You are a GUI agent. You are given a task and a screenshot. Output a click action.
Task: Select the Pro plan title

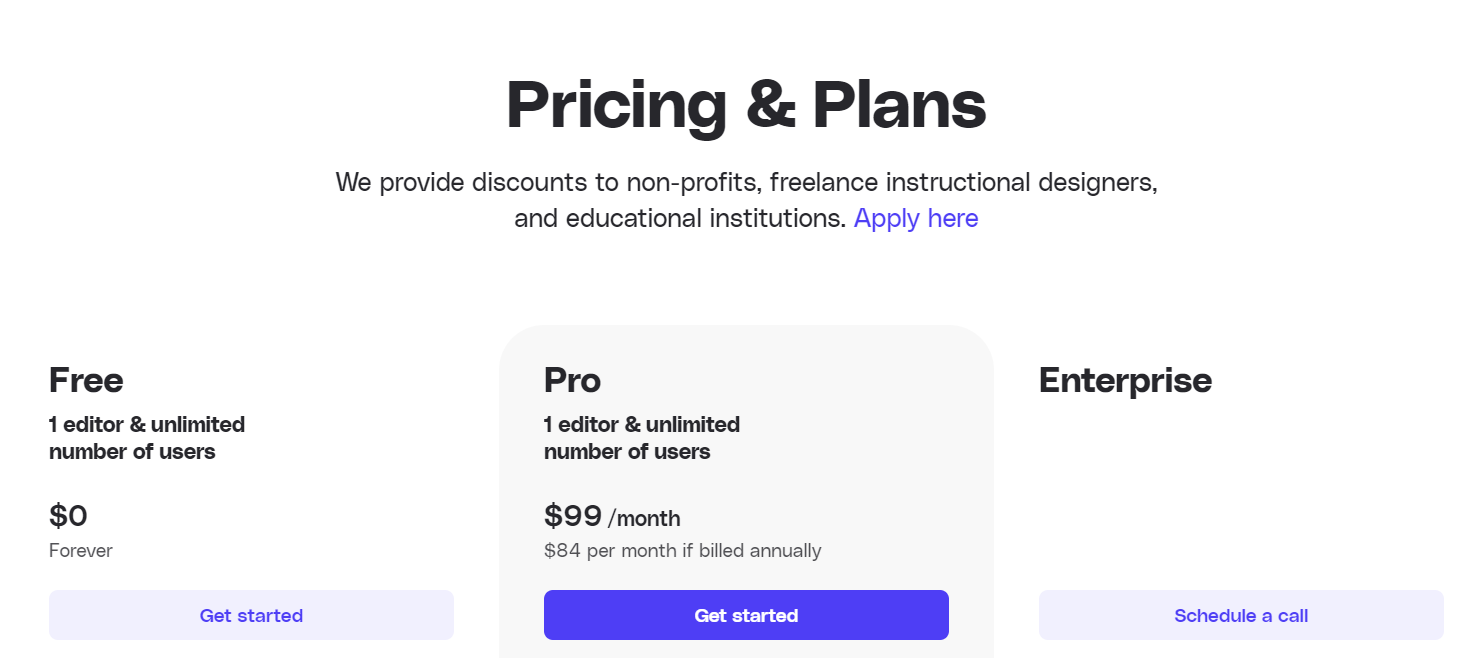click(x=572, y=380)
